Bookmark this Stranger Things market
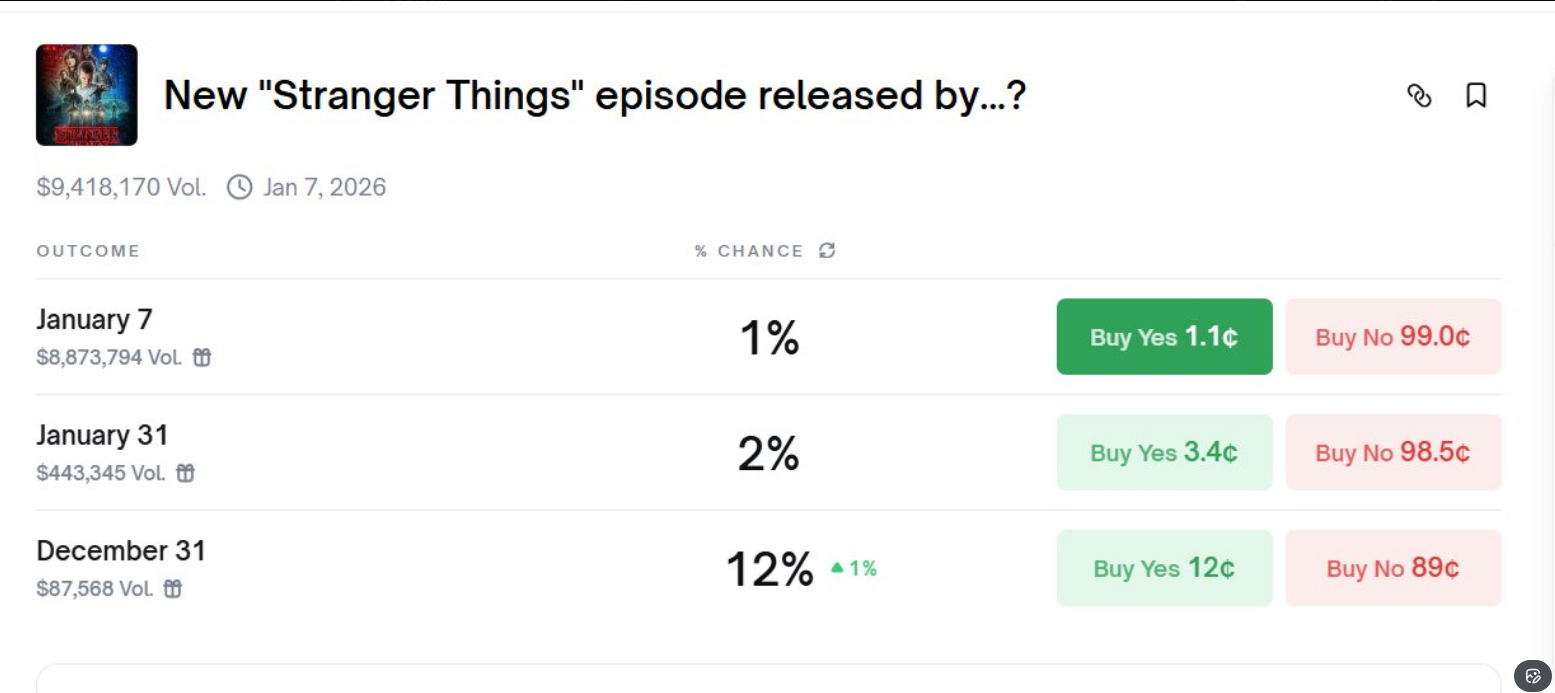 (1476, 95)
